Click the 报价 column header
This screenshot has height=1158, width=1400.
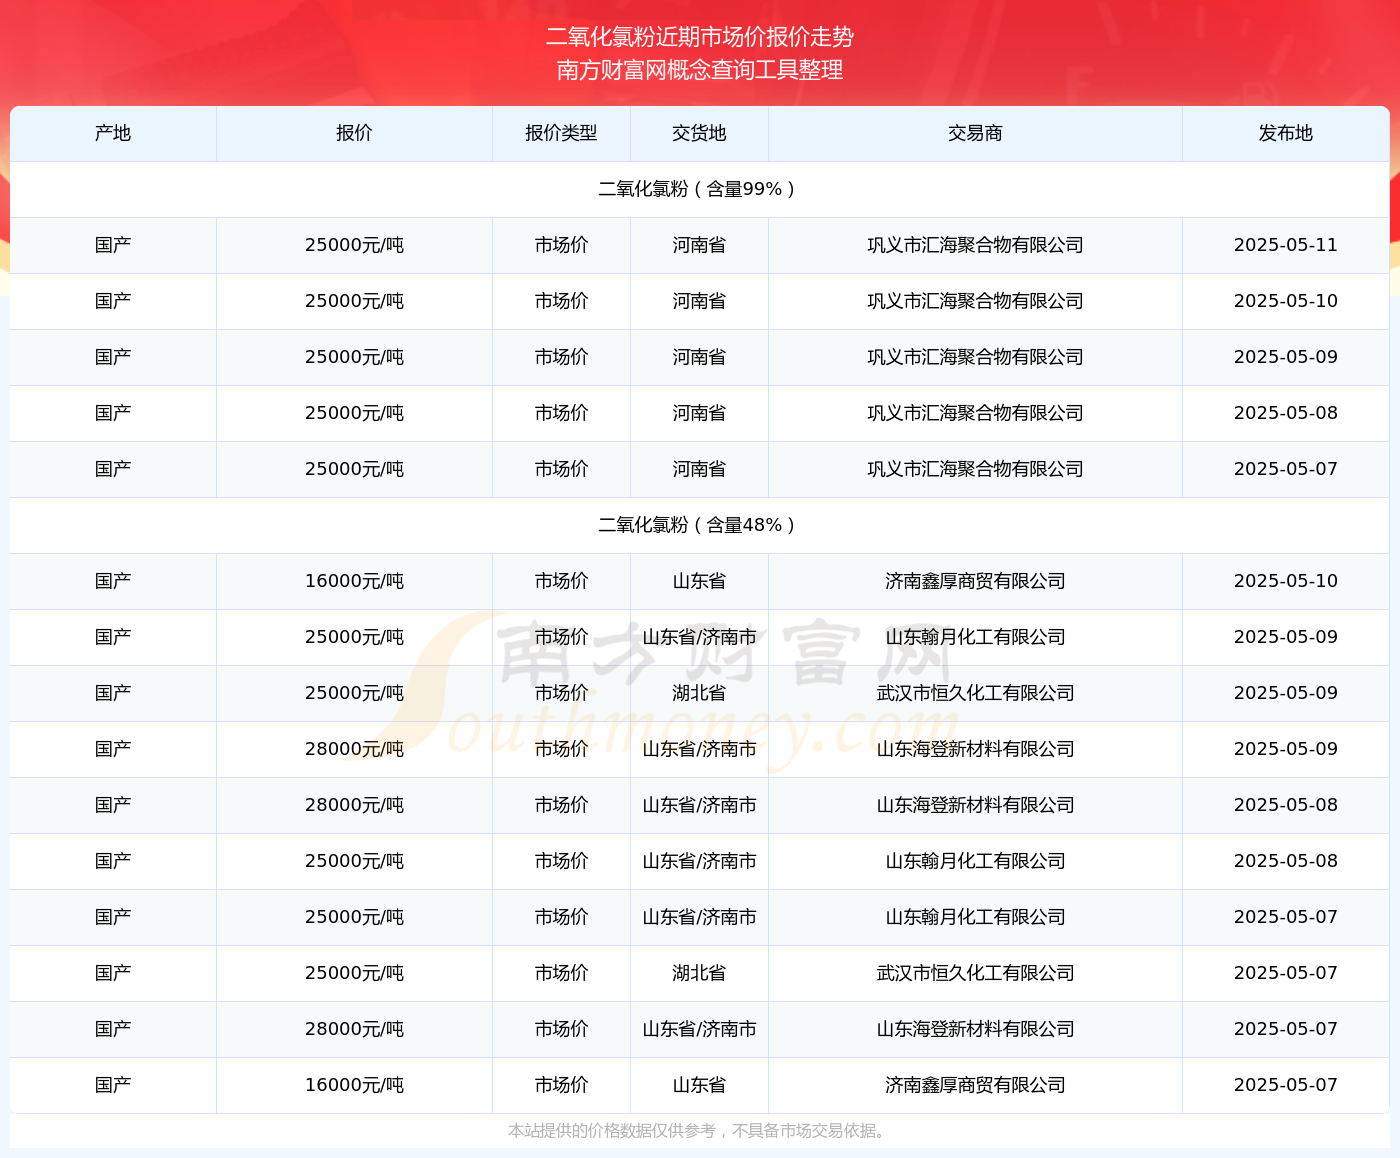[x=354, y=133]
